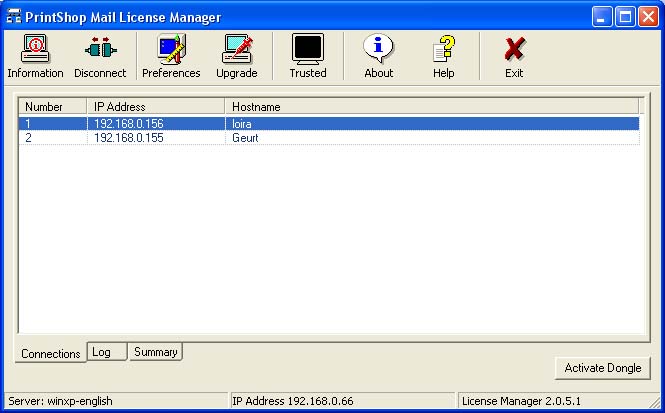
Task: Click connection number 1 cell
Action: click(x=53, y=124)
